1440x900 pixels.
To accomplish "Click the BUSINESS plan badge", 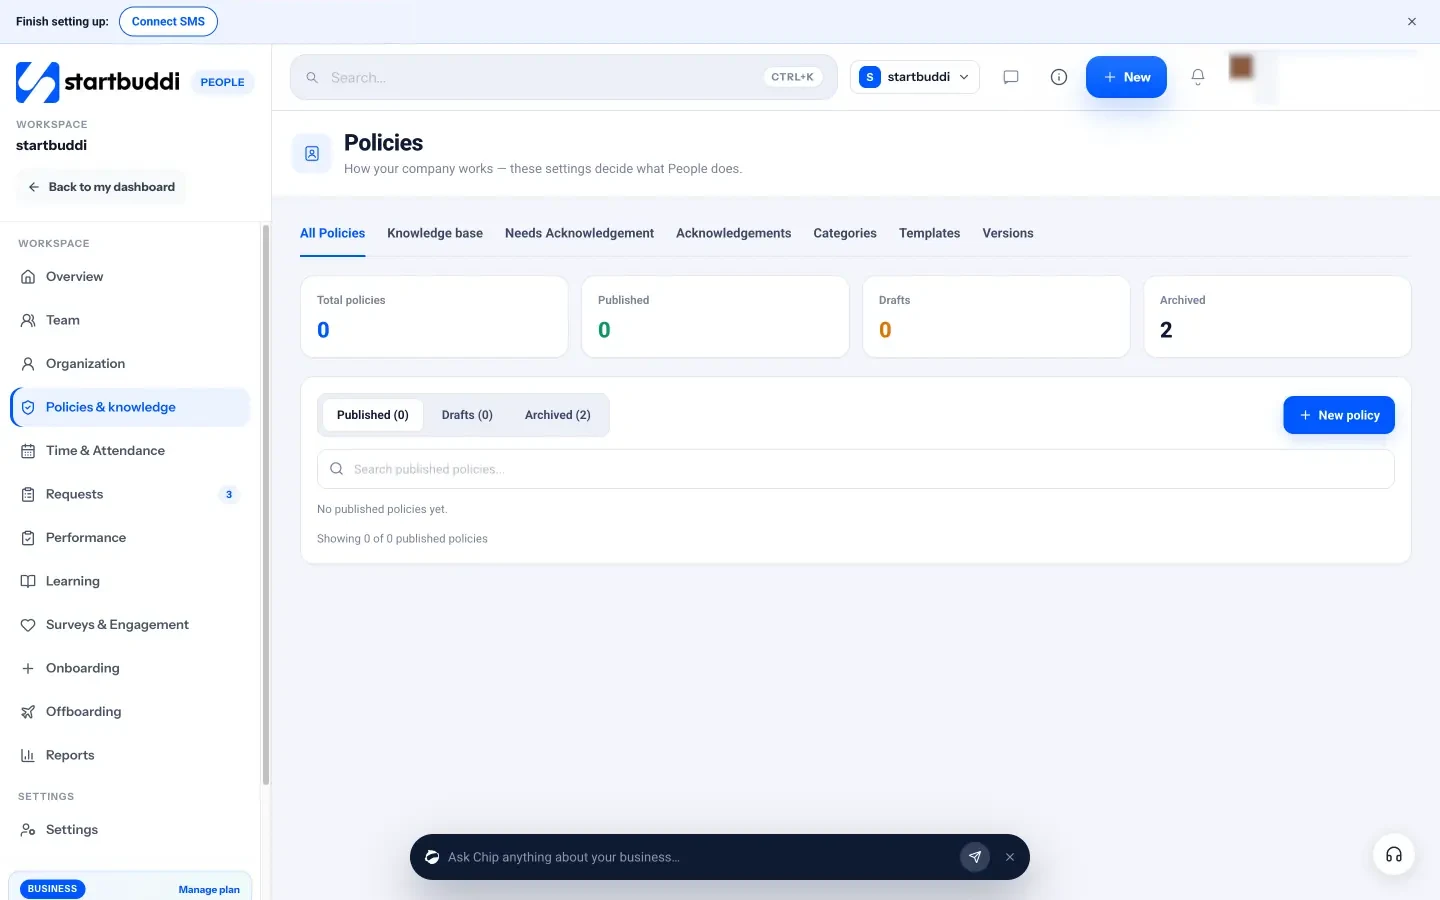I will point(52,889).
